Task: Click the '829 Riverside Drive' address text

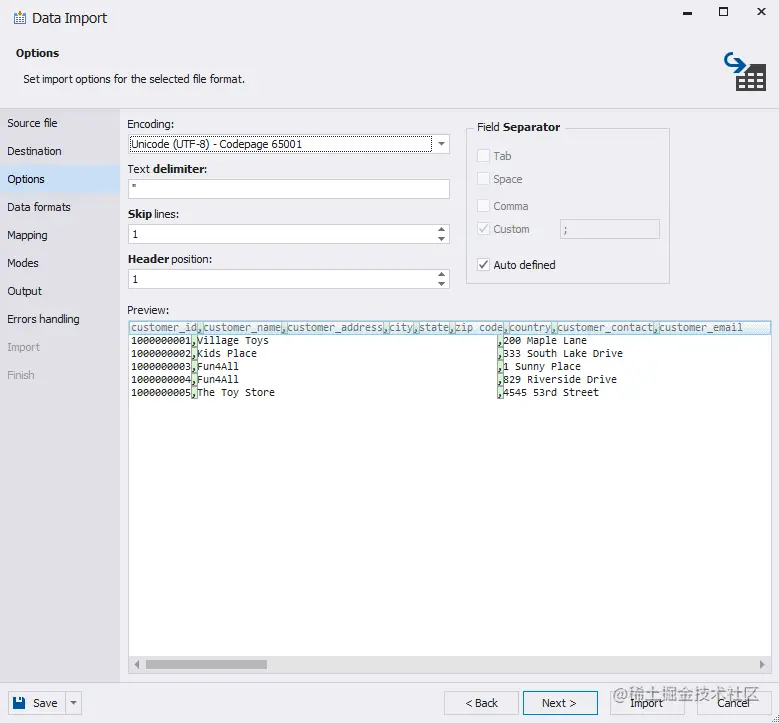Action: pos(559,379)
